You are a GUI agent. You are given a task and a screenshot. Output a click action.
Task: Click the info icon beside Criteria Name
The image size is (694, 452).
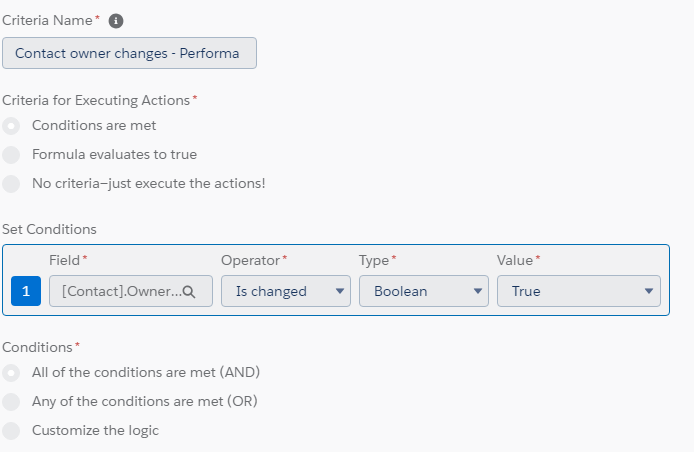pos(116,21)
